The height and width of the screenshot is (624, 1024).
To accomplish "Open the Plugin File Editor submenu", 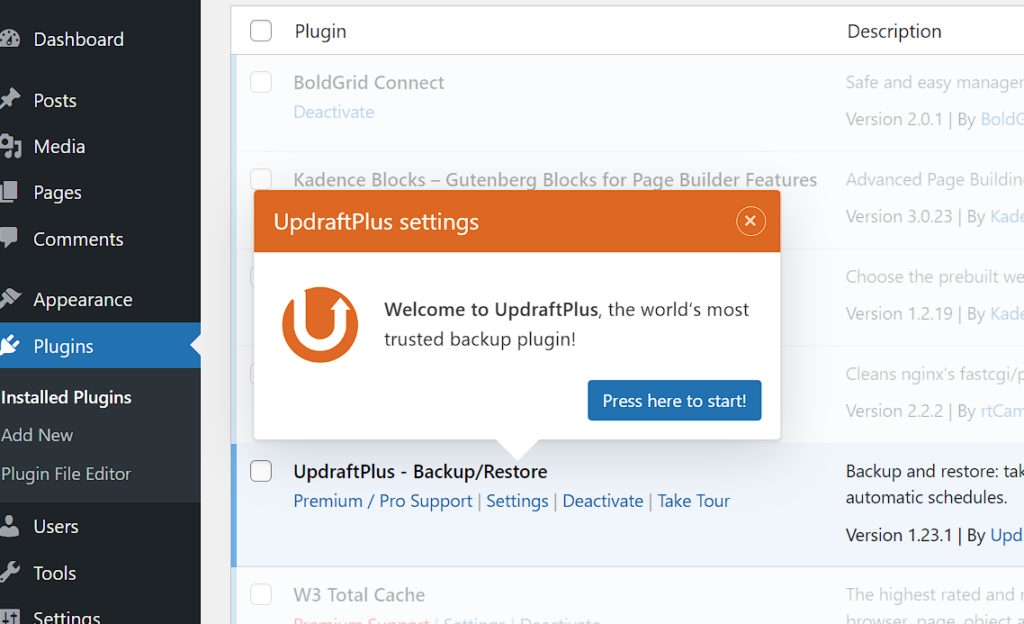I will (66, 474).
